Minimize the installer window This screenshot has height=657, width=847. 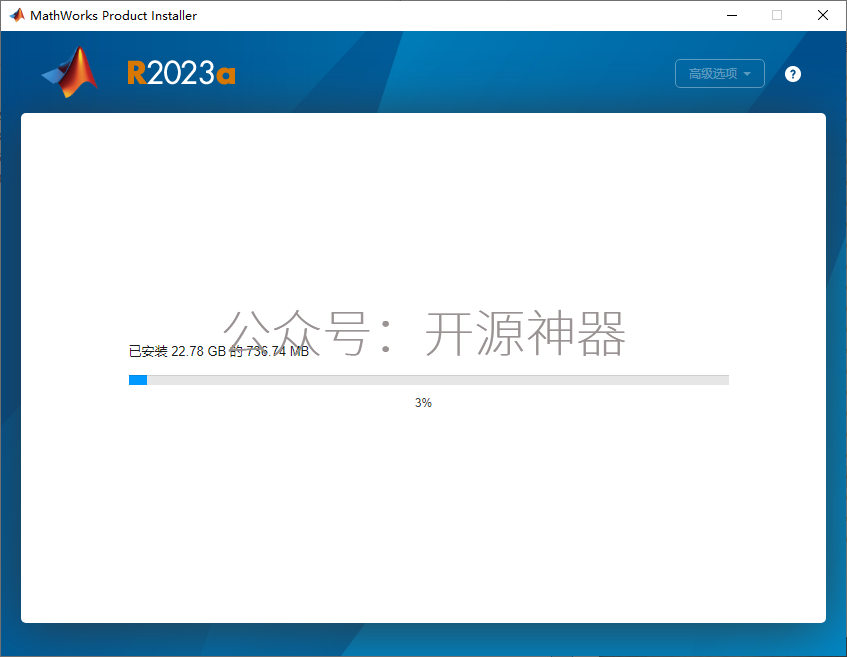pyautogui.click(x=732, y=15)
